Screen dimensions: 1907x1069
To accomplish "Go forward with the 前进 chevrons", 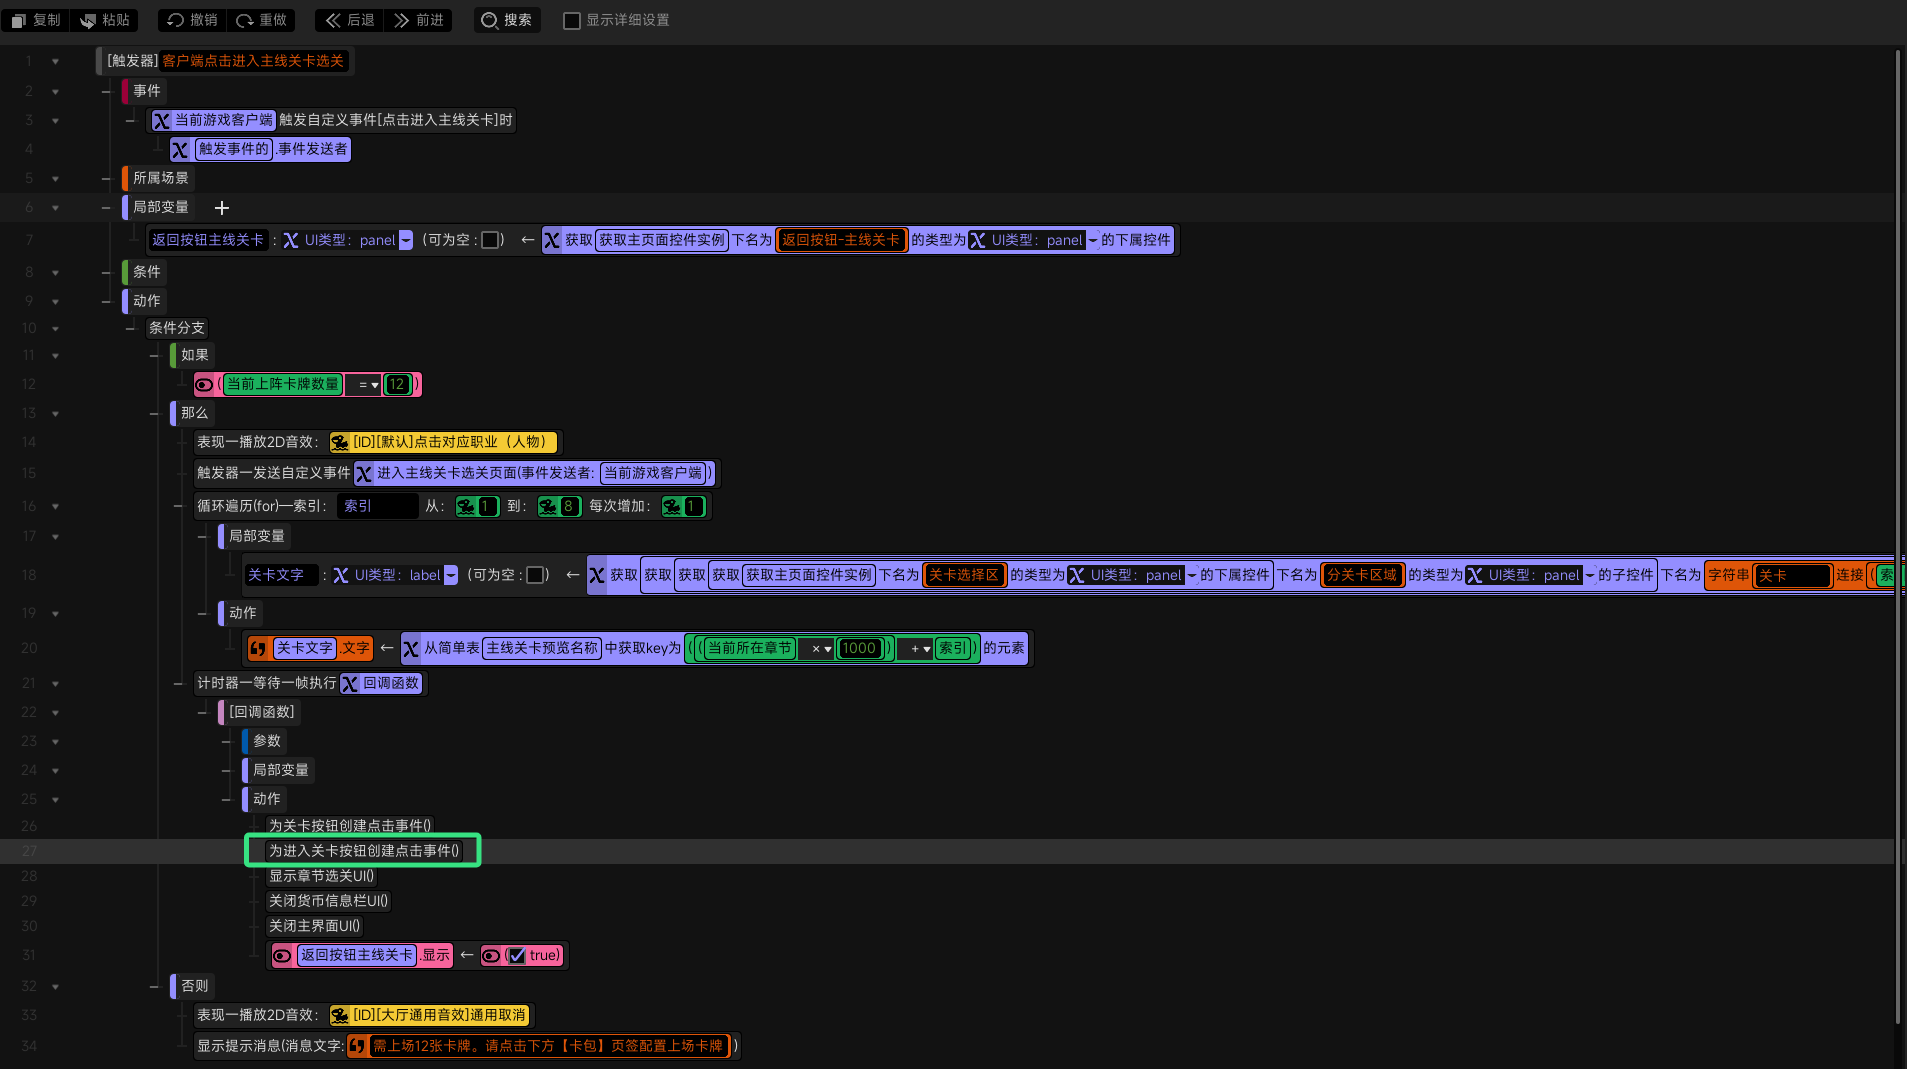I will [402, 20].
